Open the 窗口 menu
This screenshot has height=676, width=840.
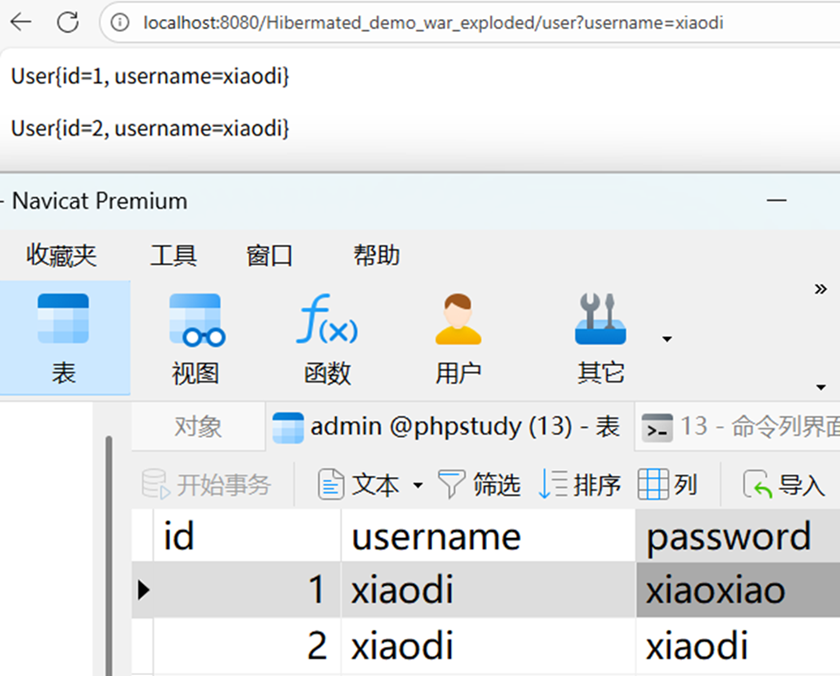(x=269, y=255)
